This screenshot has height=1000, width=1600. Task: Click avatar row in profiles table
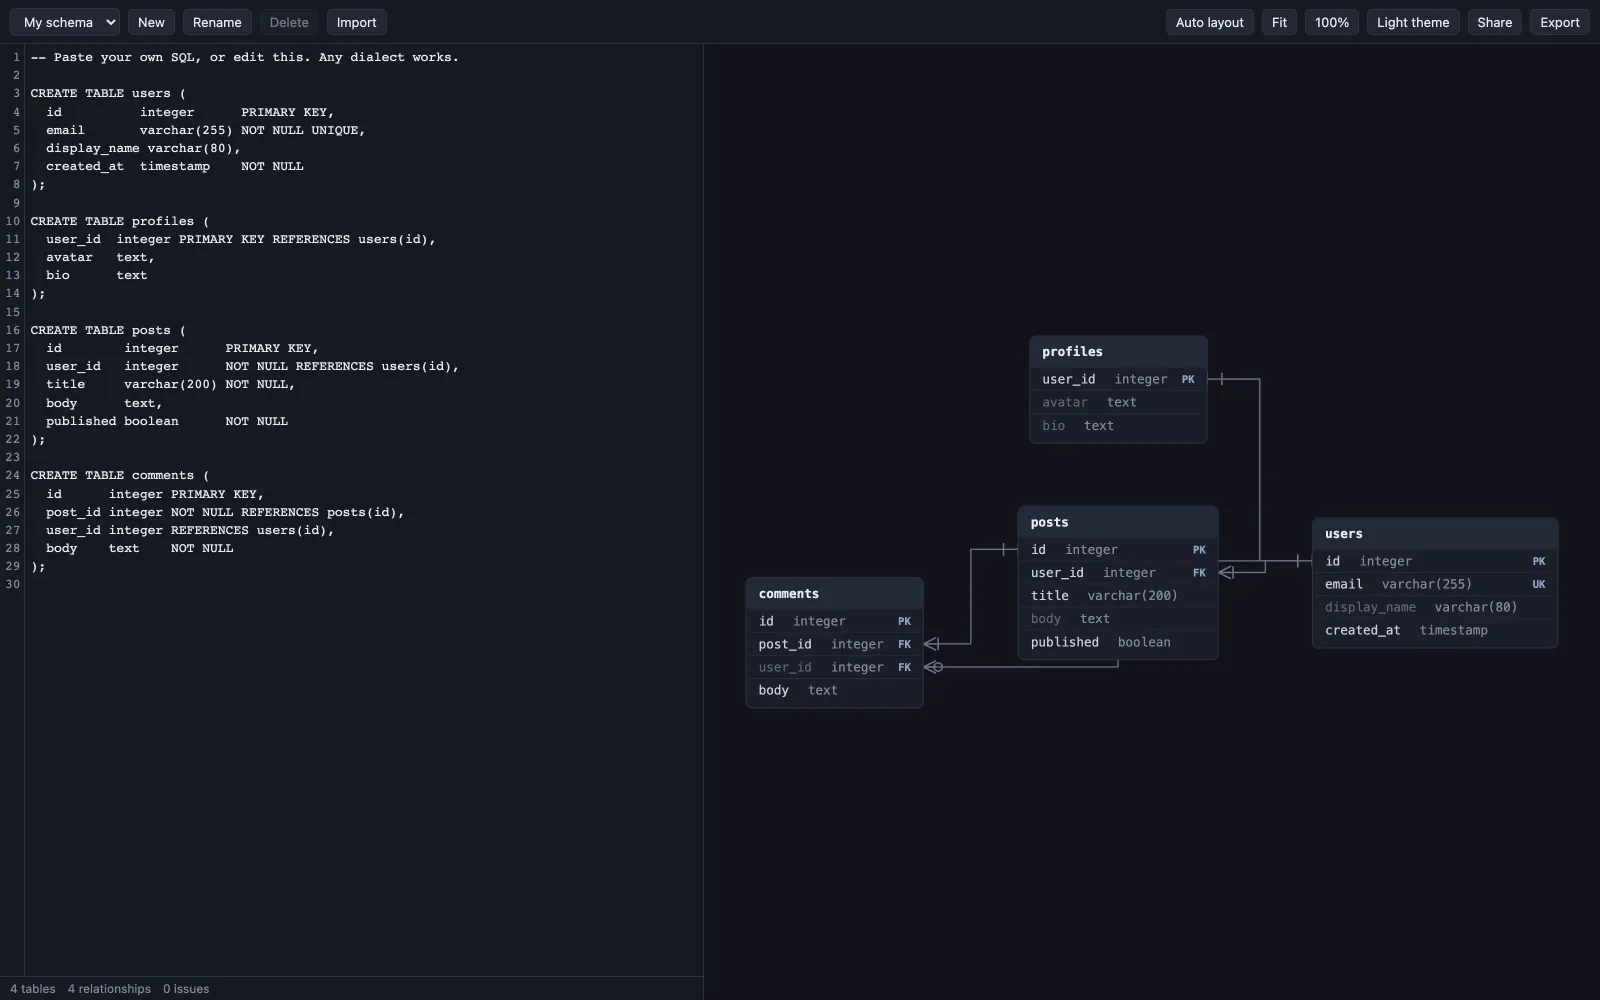click(x=1118, y=402)
